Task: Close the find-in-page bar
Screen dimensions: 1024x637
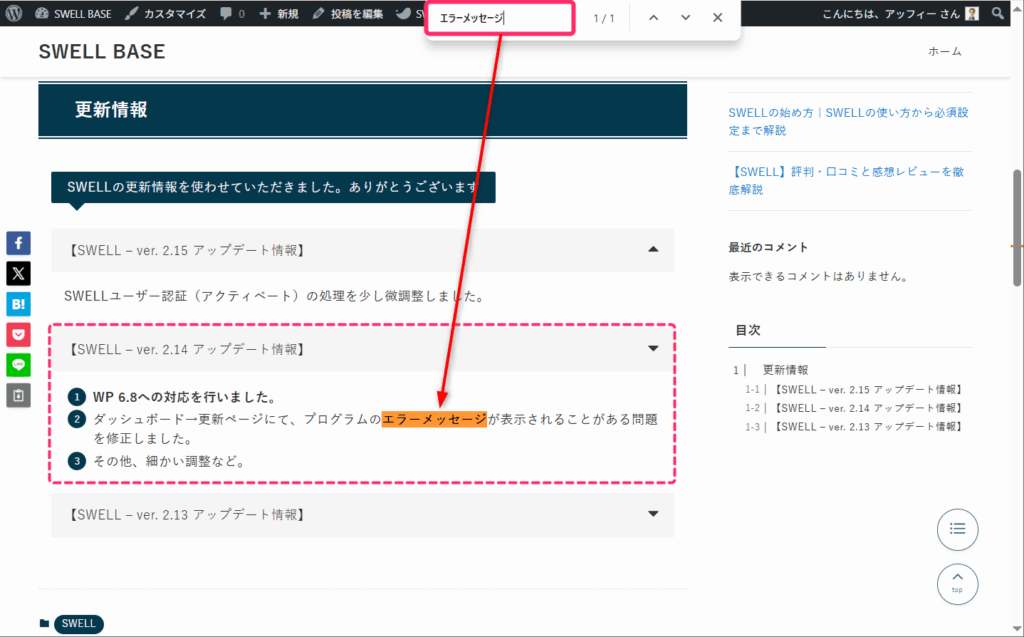Action: point(718,18)
